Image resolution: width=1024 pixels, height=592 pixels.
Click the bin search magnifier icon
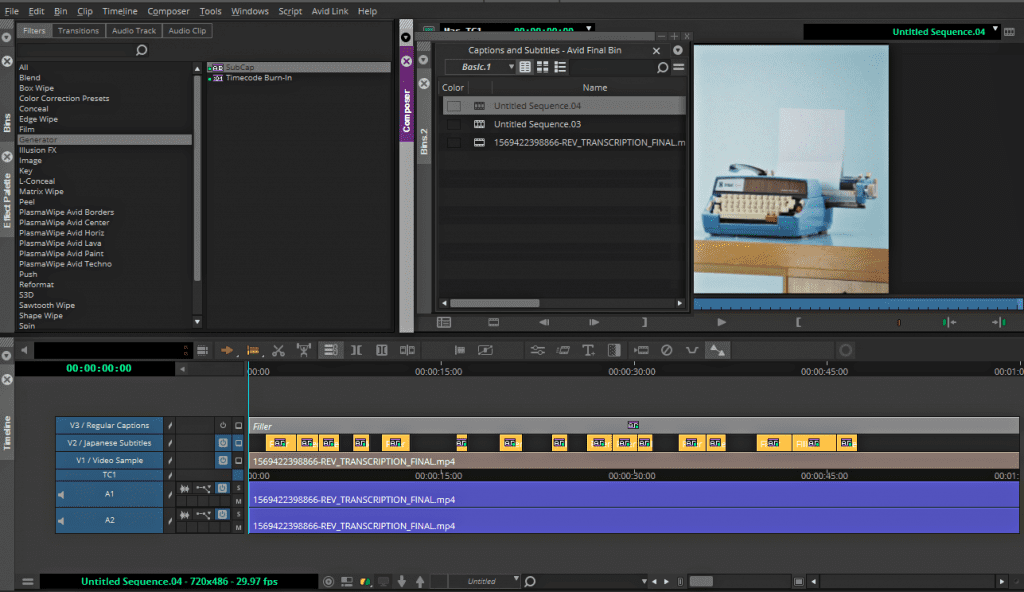coord(662,68)
